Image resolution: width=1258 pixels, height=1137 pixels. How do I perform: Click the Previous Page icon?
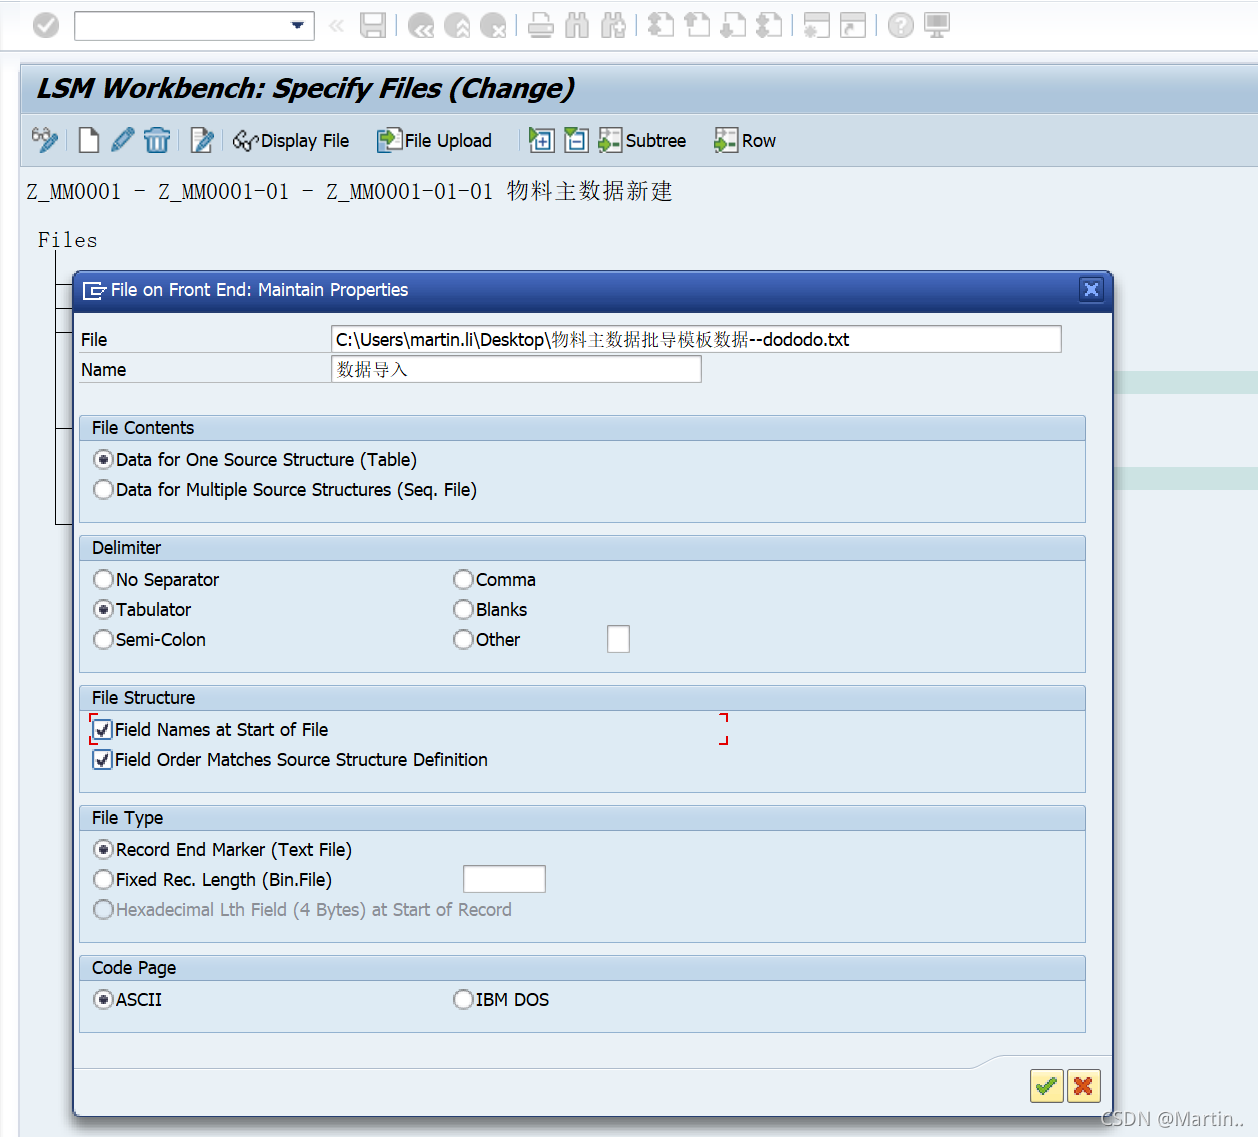[x=697, y=25]
